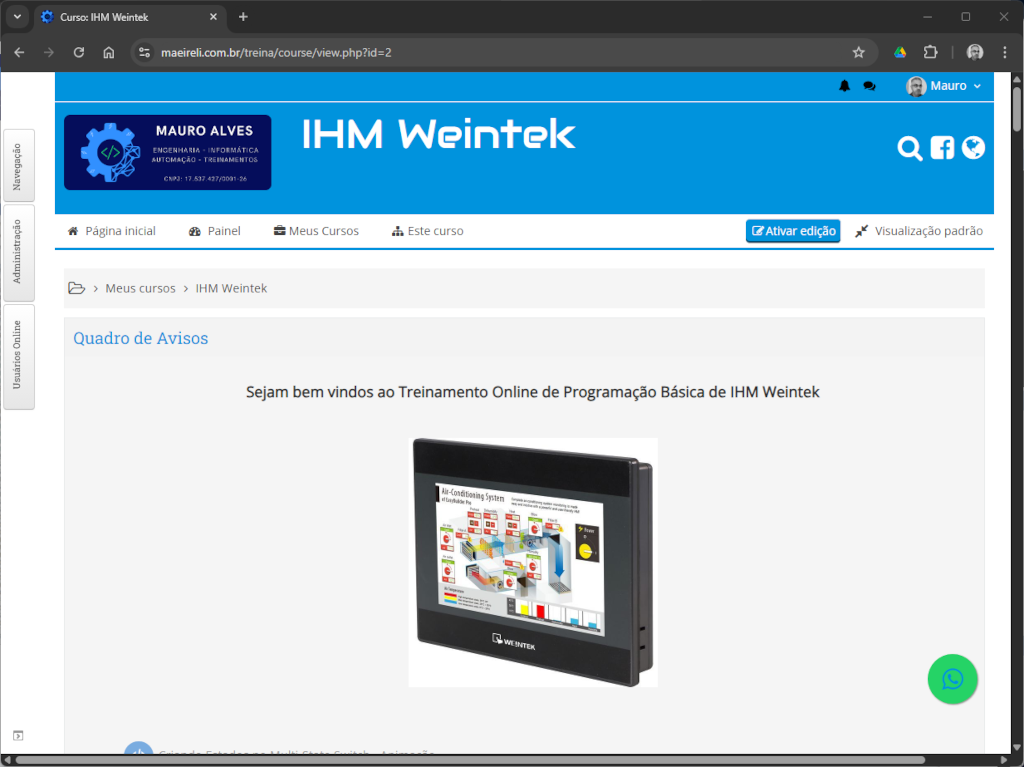Open the Quadro de Avisos heading link

(140, 338)
